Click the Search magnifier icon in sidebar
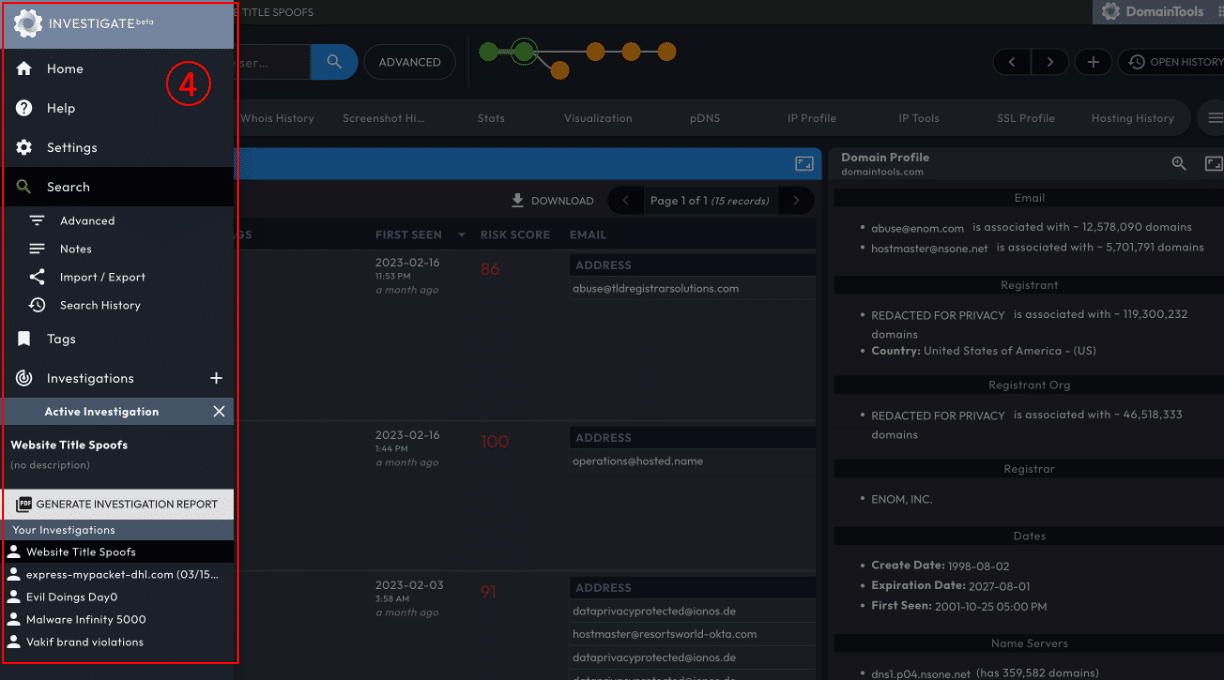Screen dimensions: 1224x680 (24, 187)
